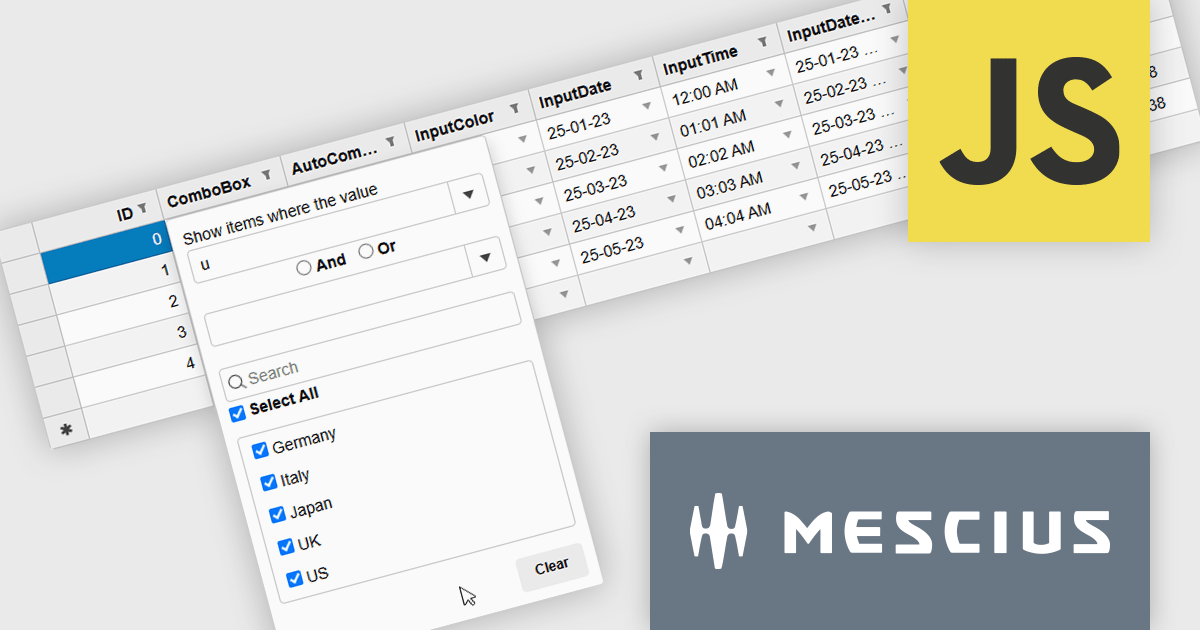The image size is (1200, 630).
Task: Click the "Show items where the value" label
Action: pyautogui.click(x=280, y=215)
